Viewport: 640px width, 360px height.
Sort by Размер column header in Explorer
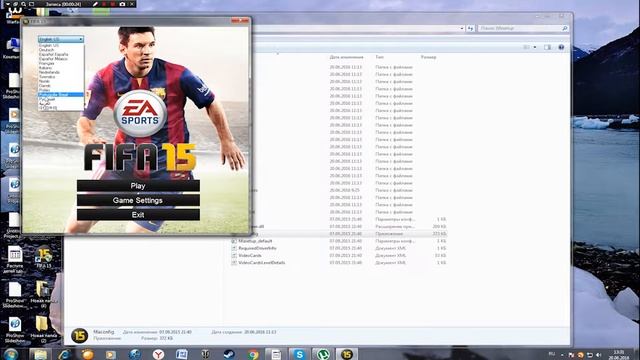428,57
